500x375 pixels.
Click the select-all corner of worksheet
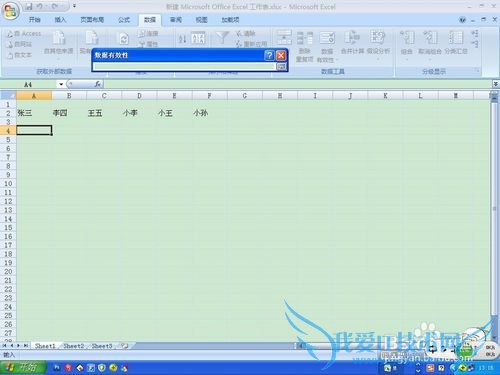tap(8, 96)
